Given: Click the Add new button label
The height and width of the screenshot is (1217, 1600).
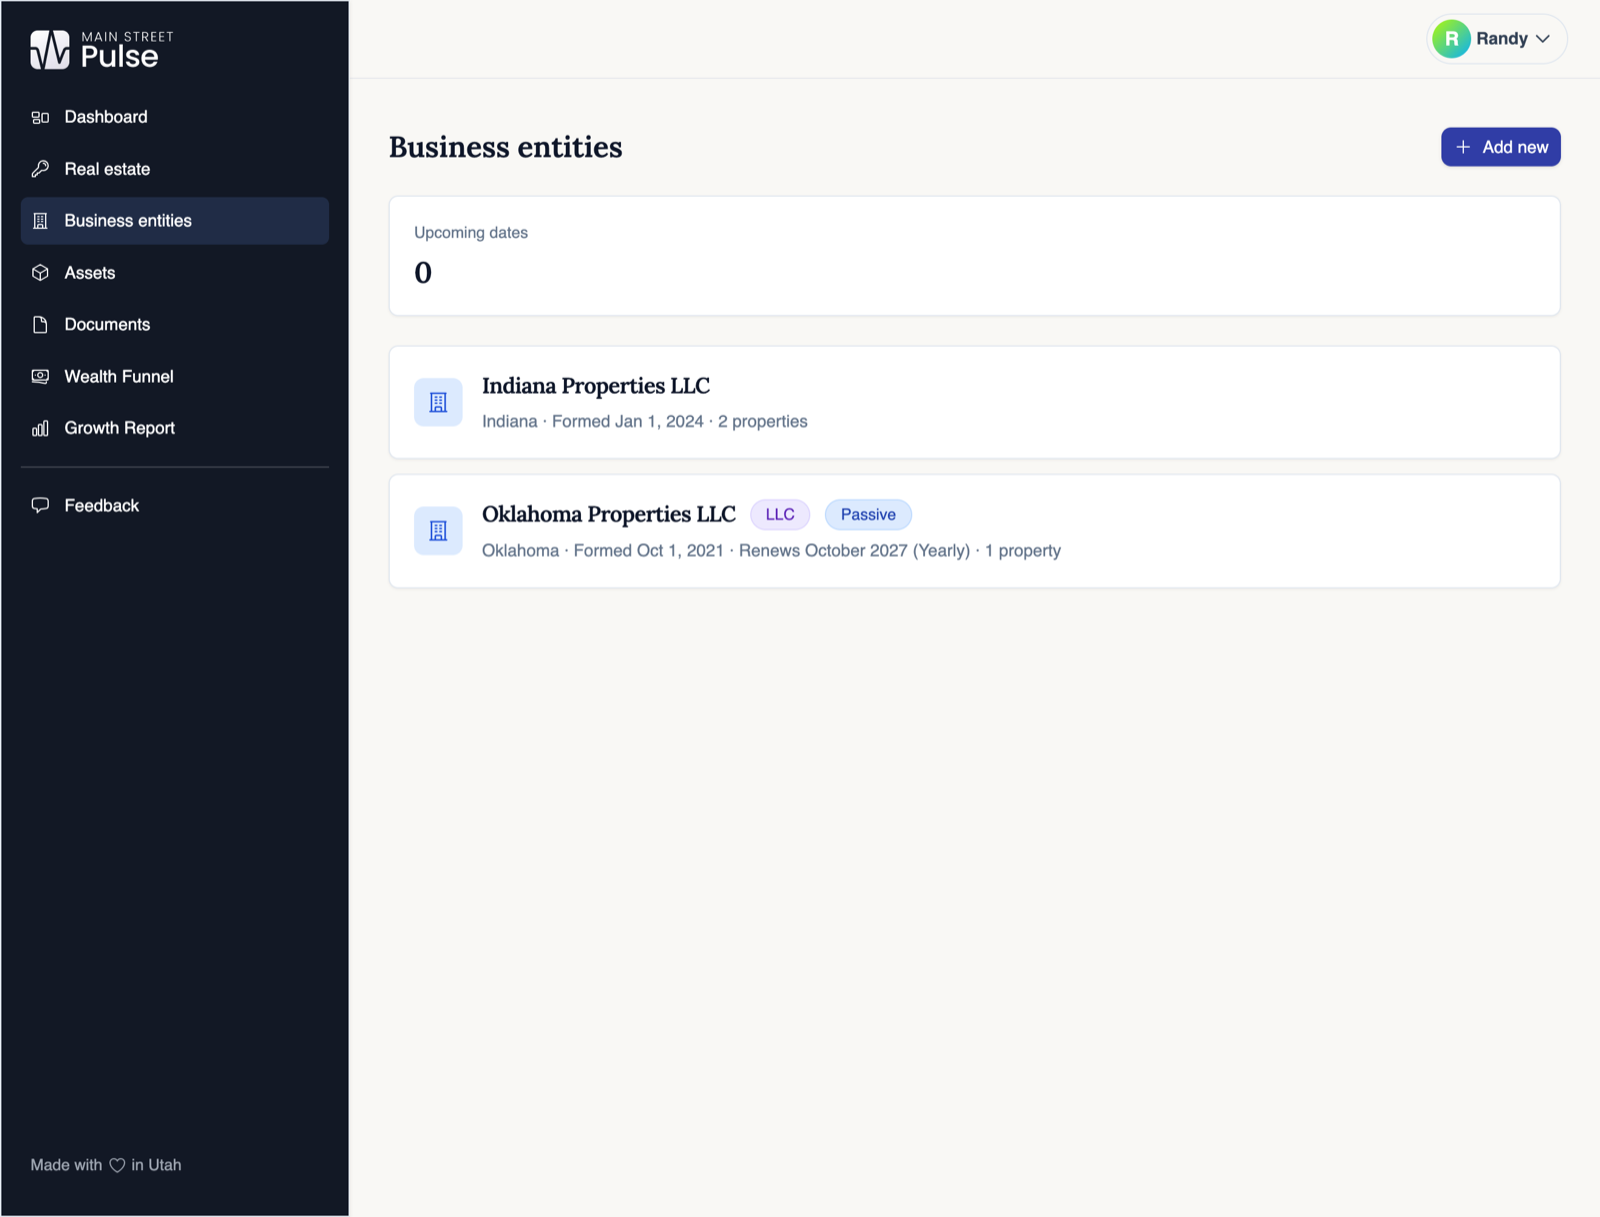Looking at the screenshot, I should click(x=1515, y=147).
